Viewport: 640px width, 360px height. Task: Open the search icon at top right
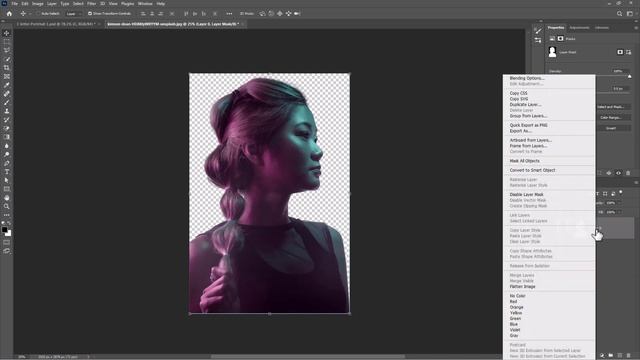(619, 13)
